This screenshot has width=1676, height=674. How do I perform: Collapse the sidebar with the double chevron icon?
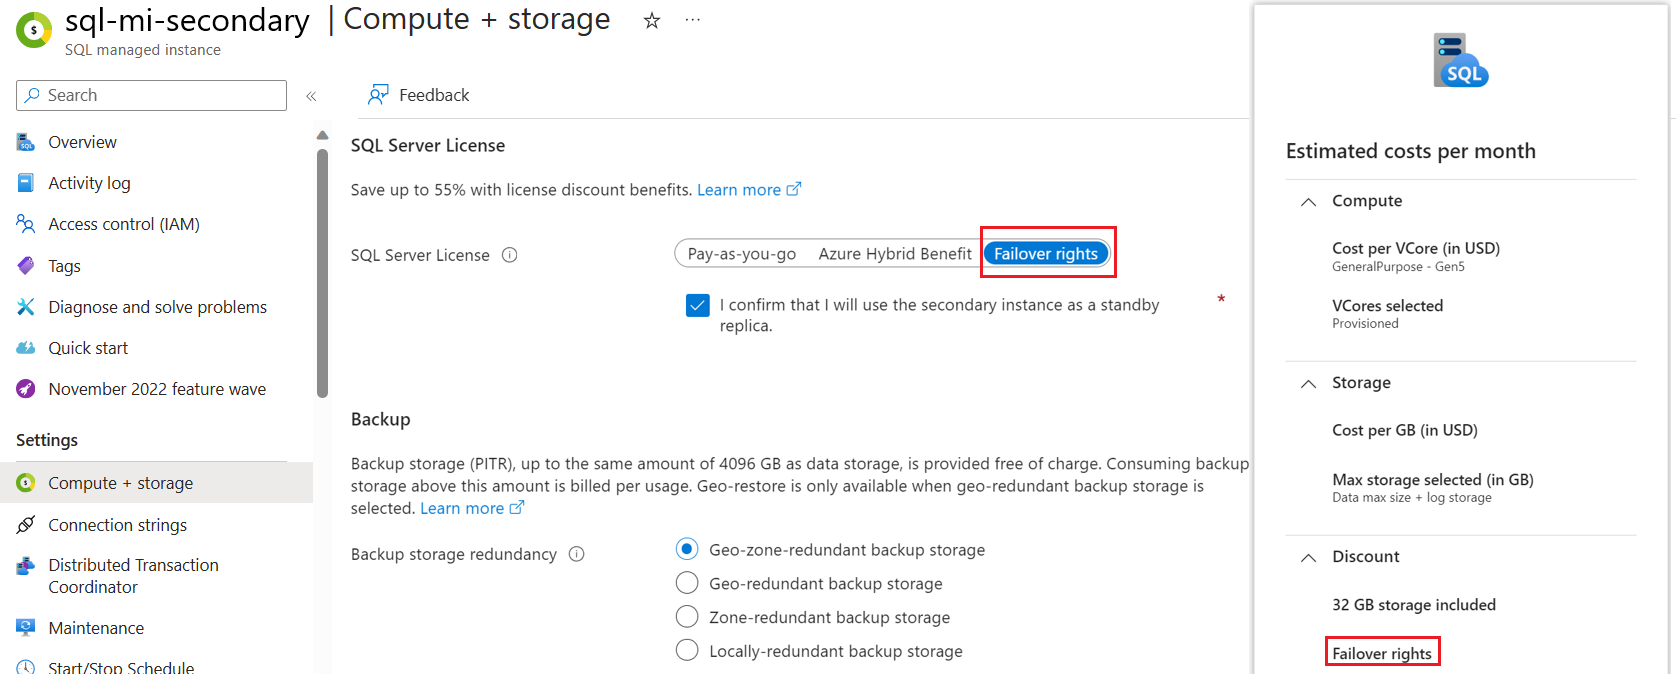[x=311, y=96]
